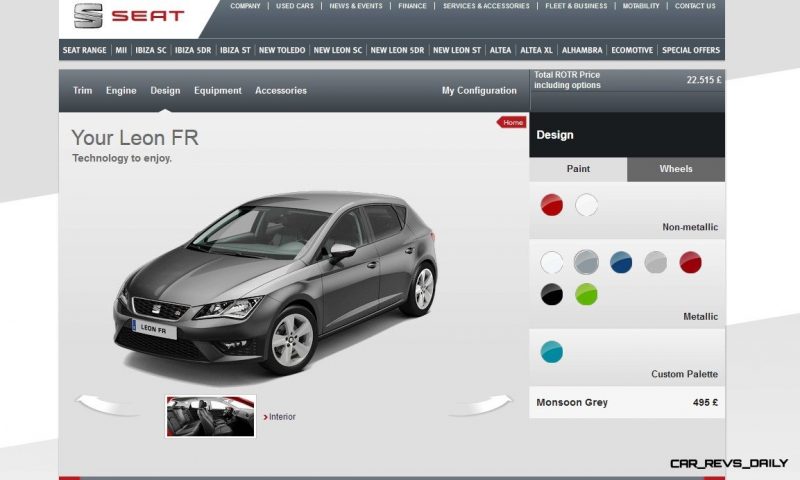The image size is (800, 480).
Task: Open Used Cars page
Action: point(295,6)
